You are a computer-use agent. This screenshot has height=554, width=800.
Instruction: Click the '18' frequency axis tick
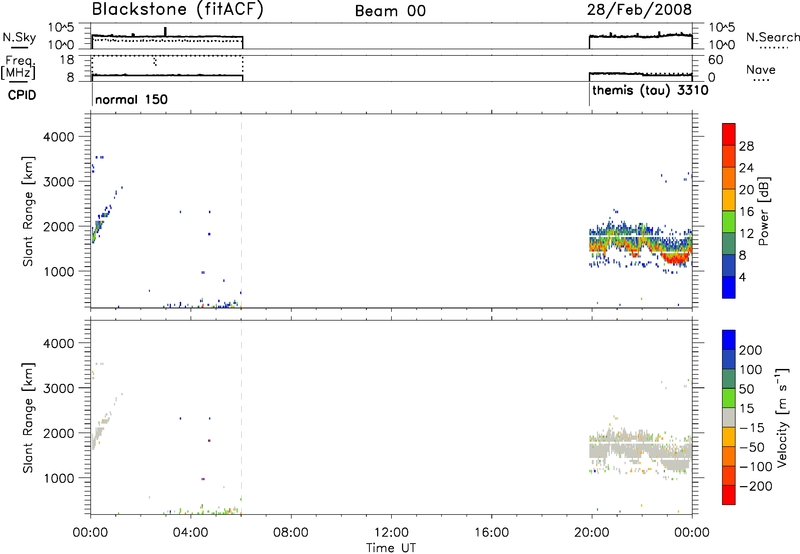click(x=67, y=59)
